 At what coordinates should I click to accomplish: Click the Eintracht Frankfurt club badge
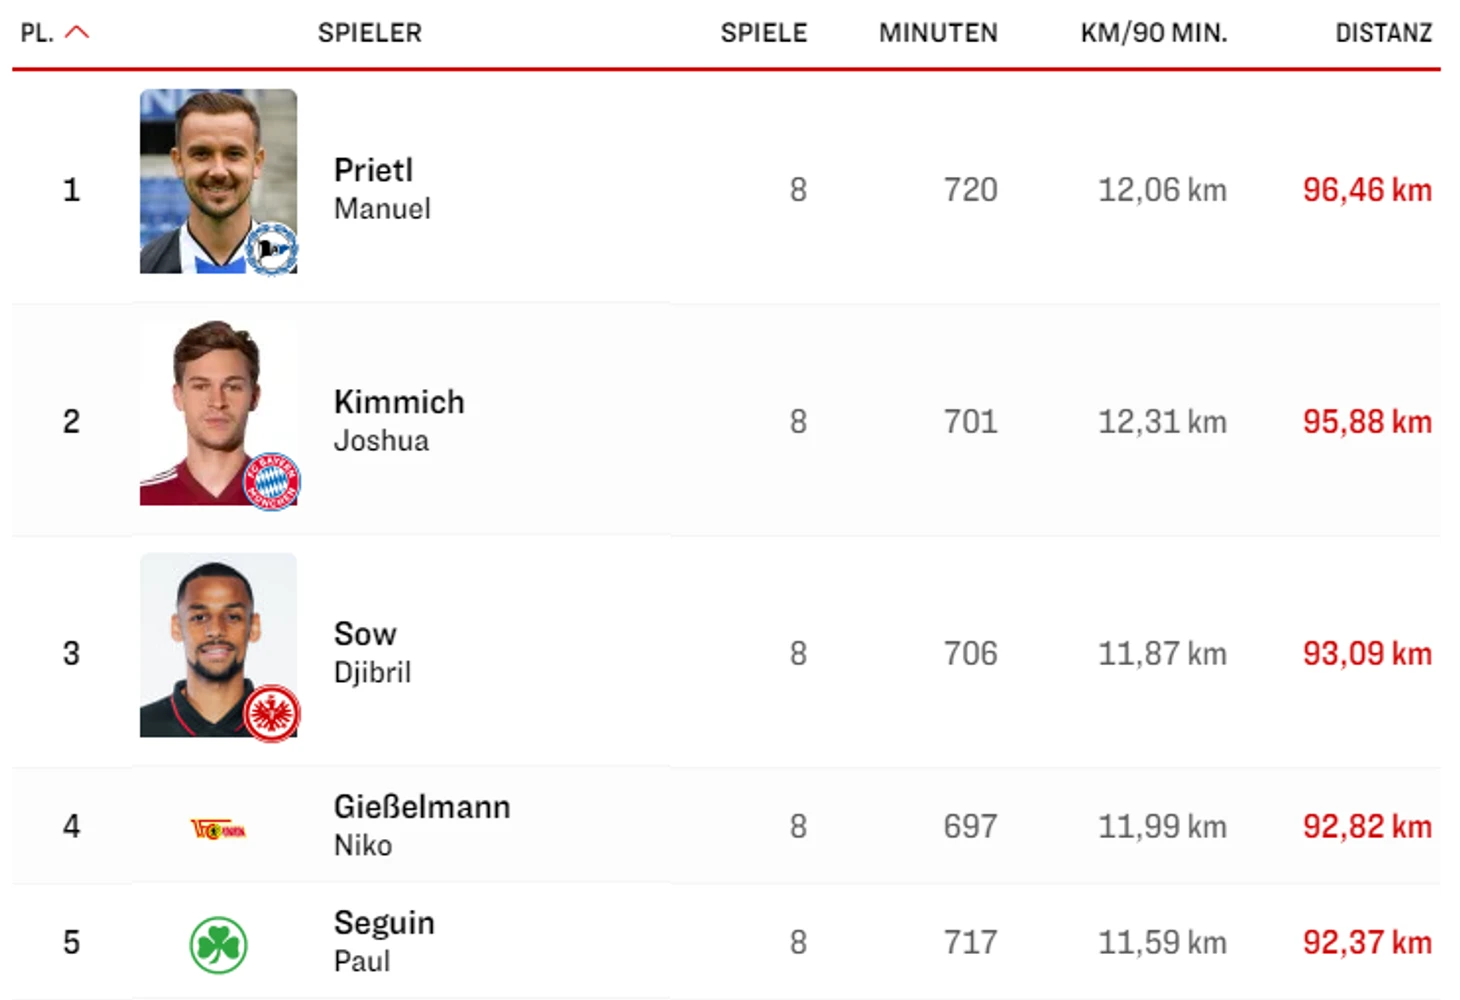click(272, 713)
